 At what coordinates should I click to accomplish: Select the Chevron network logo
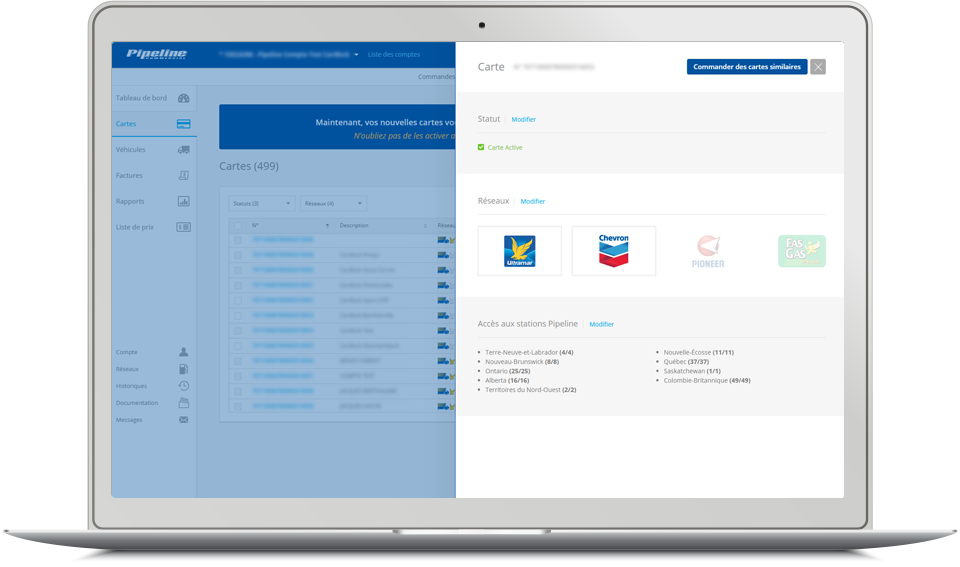point(613,251)
